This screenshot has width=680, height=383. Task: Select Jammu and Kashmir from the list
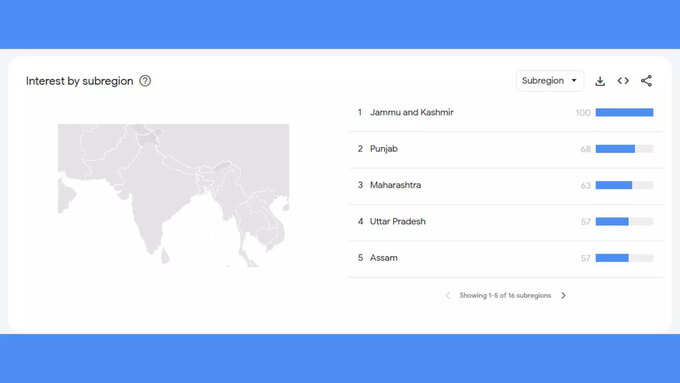(506, 113)
